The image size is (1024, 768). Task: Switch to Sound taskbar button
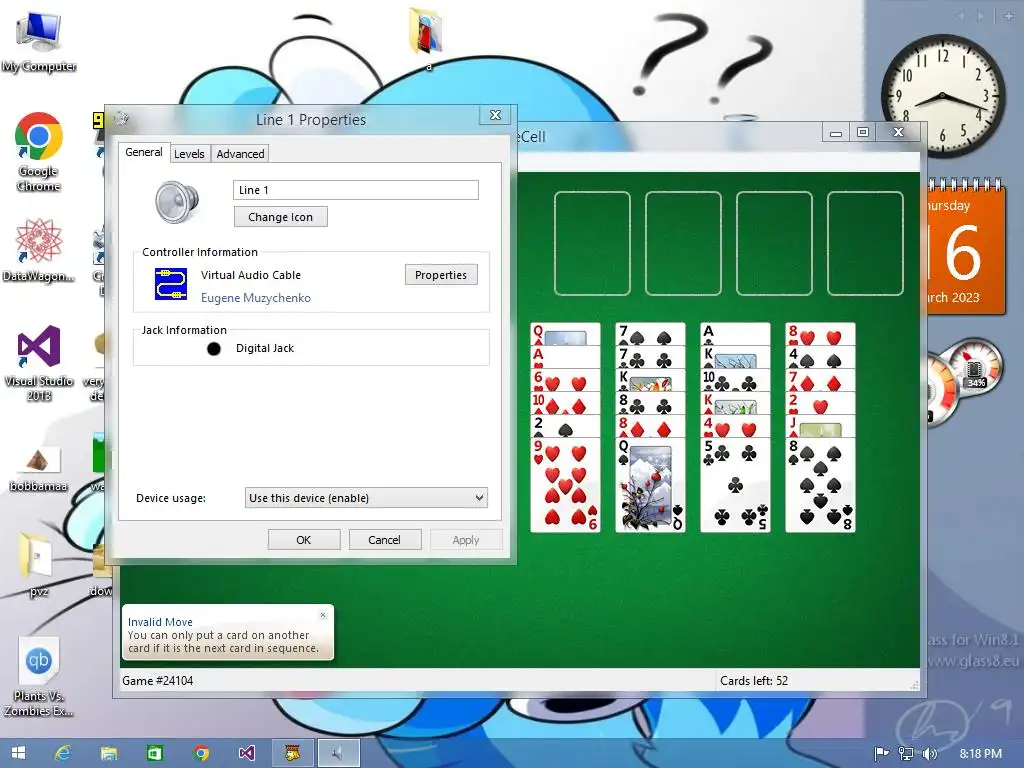click(x=338, y=753)
